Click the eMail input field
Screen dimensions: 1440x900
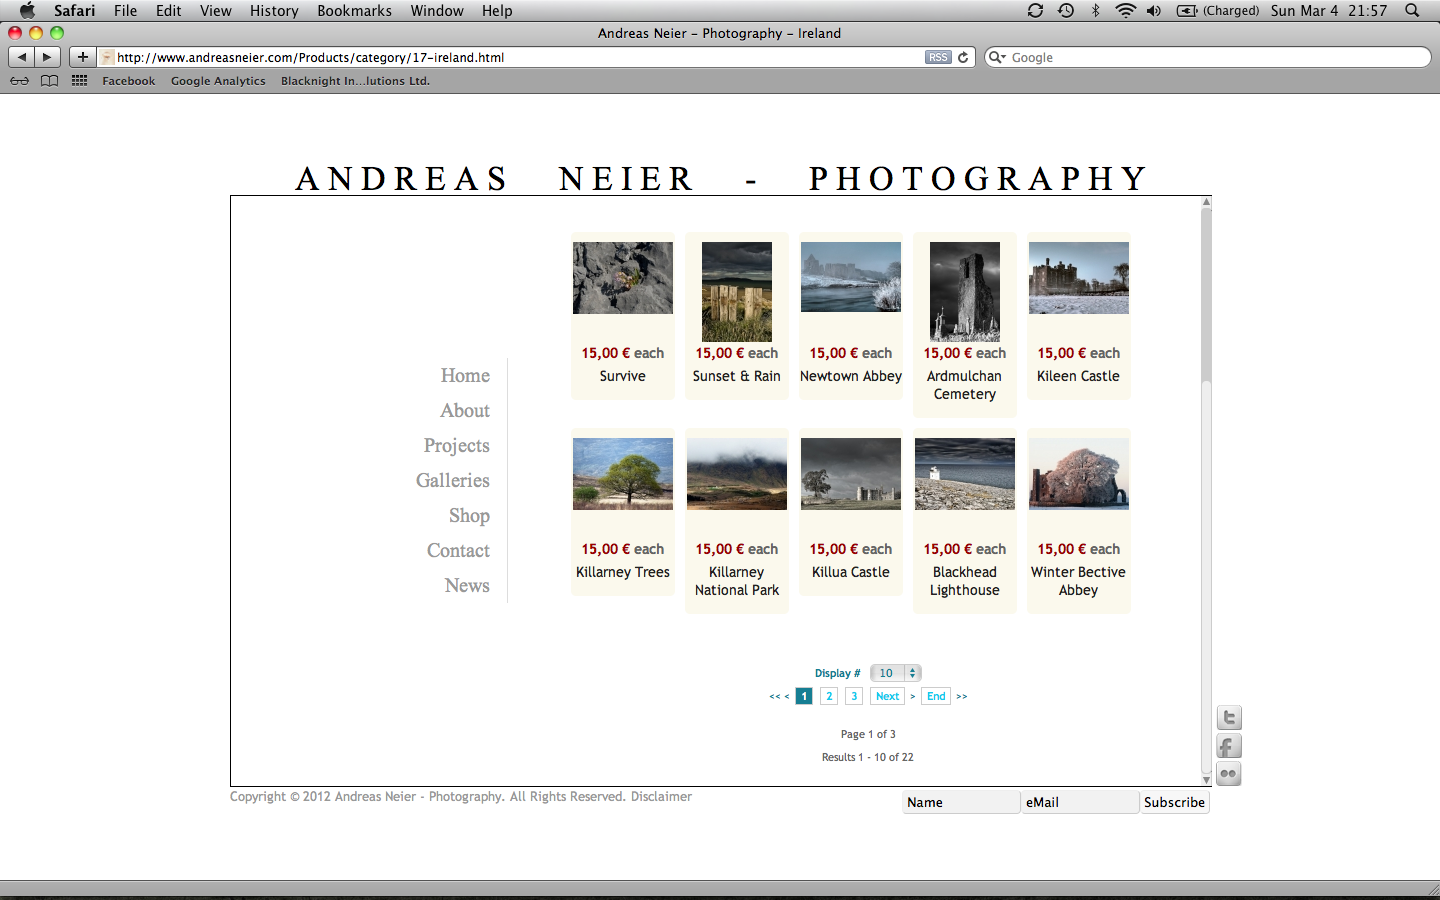1080,802
